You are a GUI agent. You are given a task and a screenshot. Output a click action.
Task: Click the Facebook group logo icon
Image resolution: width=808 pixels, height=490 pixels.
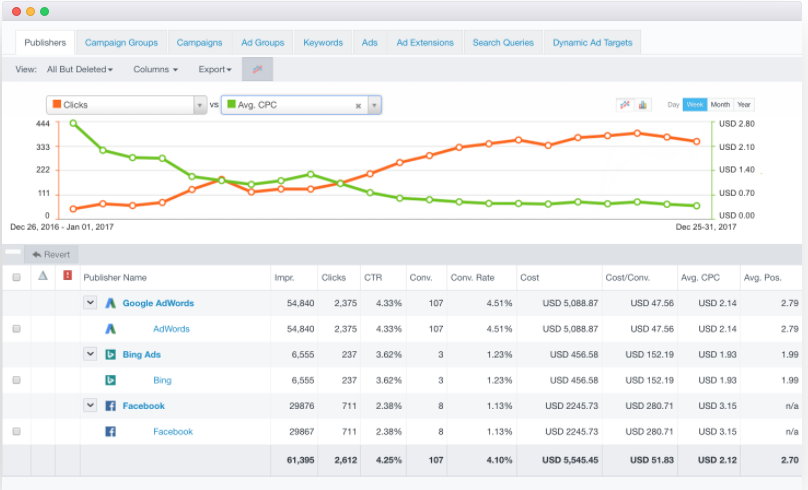(x=110, y=406)
